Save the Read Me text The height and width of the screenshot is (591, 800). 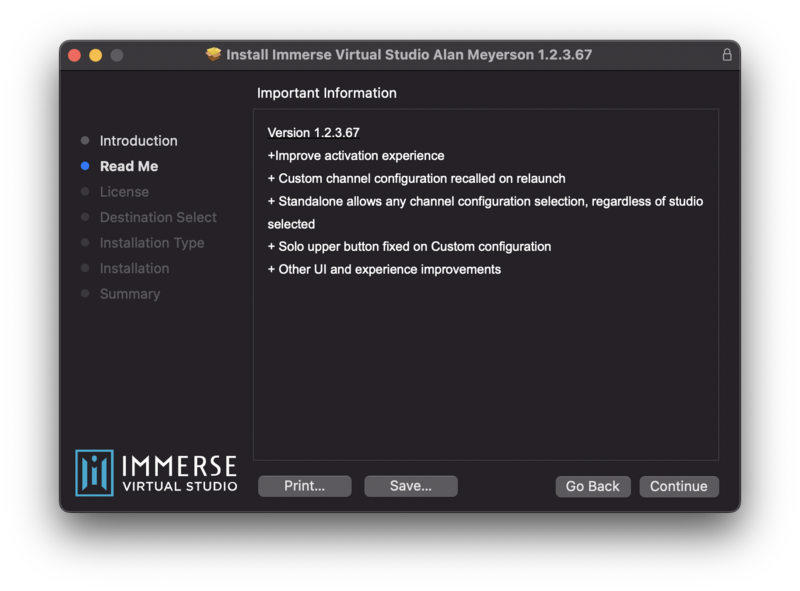click(411, 486)
